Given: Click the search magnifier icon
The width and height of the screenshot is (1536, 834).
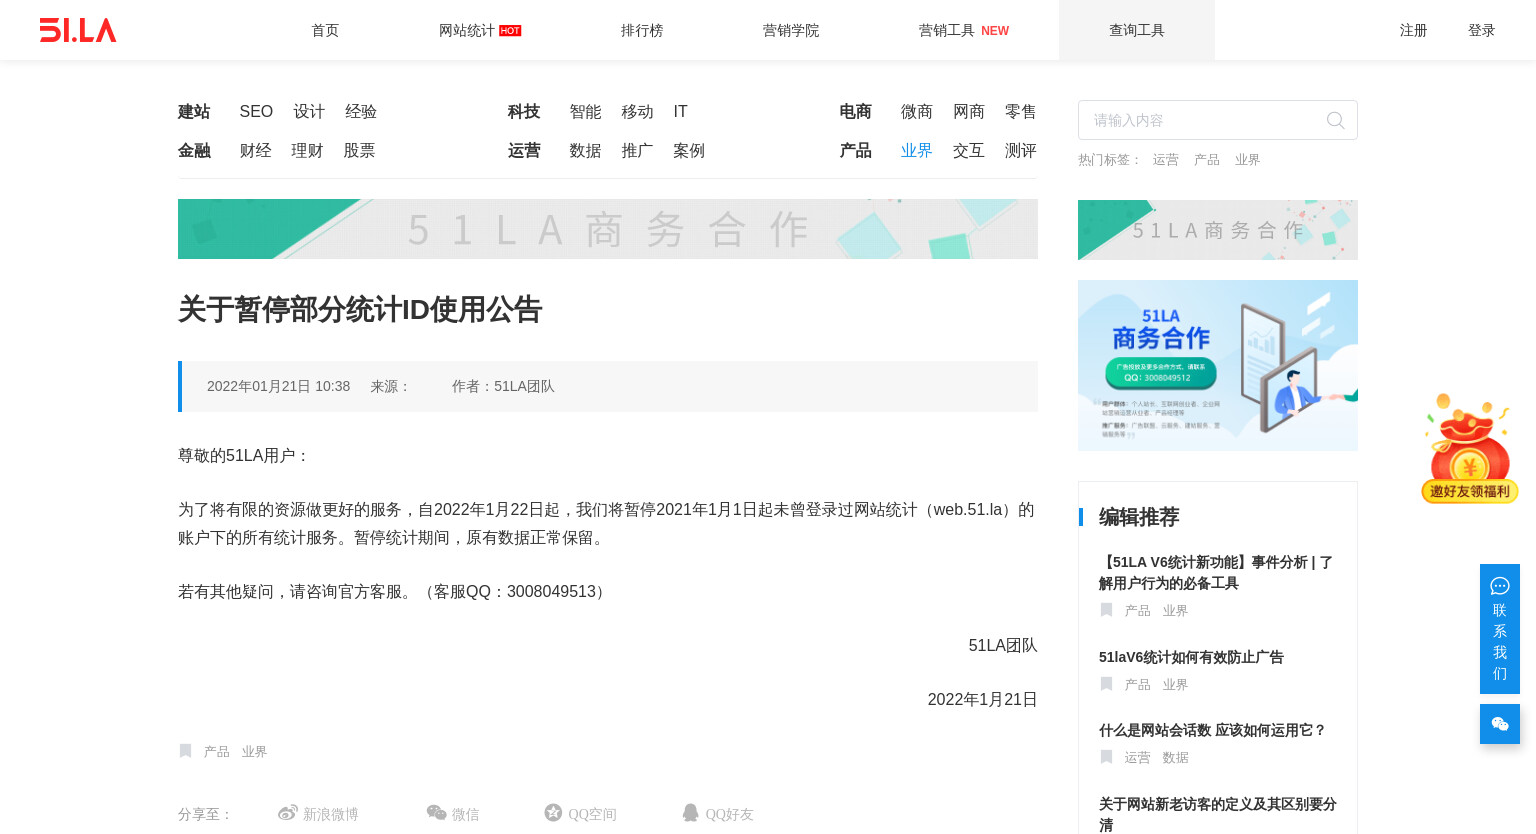Looking at the screenshot, I should [x=1335, y=120].
